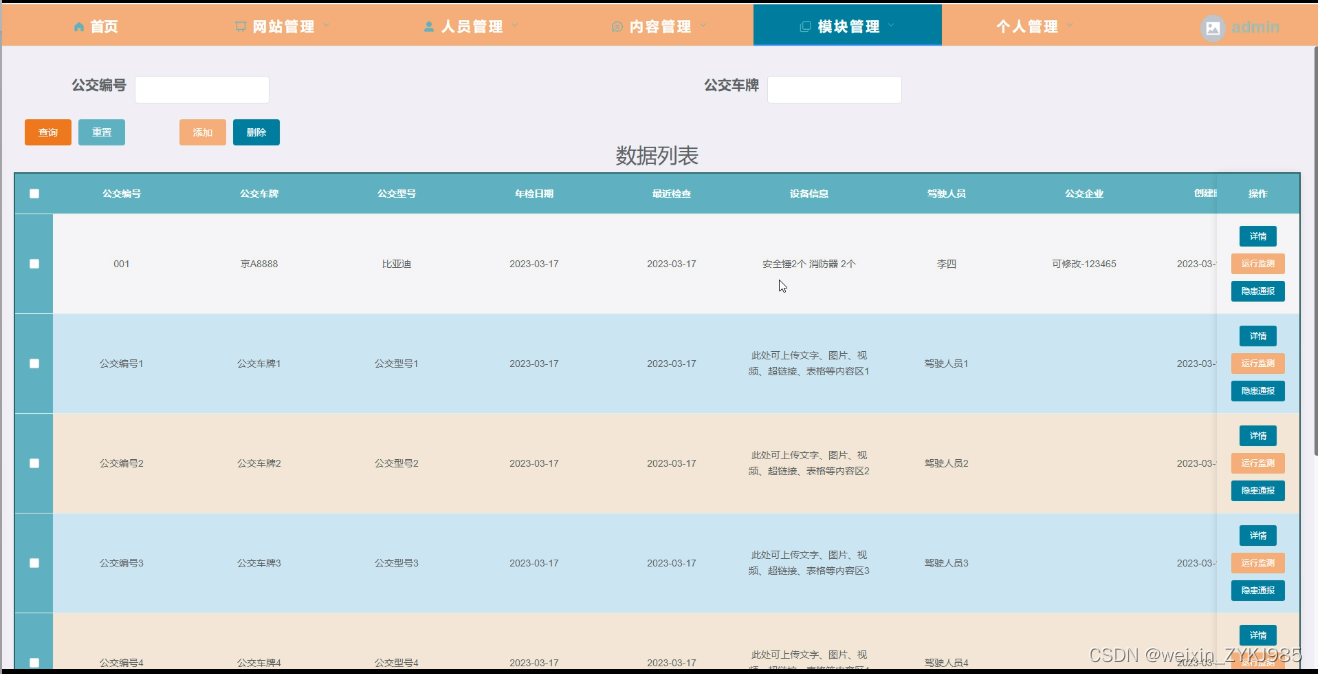Click the cell 比亚迪
Screen dimensions: 1318x674
tap(397, 264)
